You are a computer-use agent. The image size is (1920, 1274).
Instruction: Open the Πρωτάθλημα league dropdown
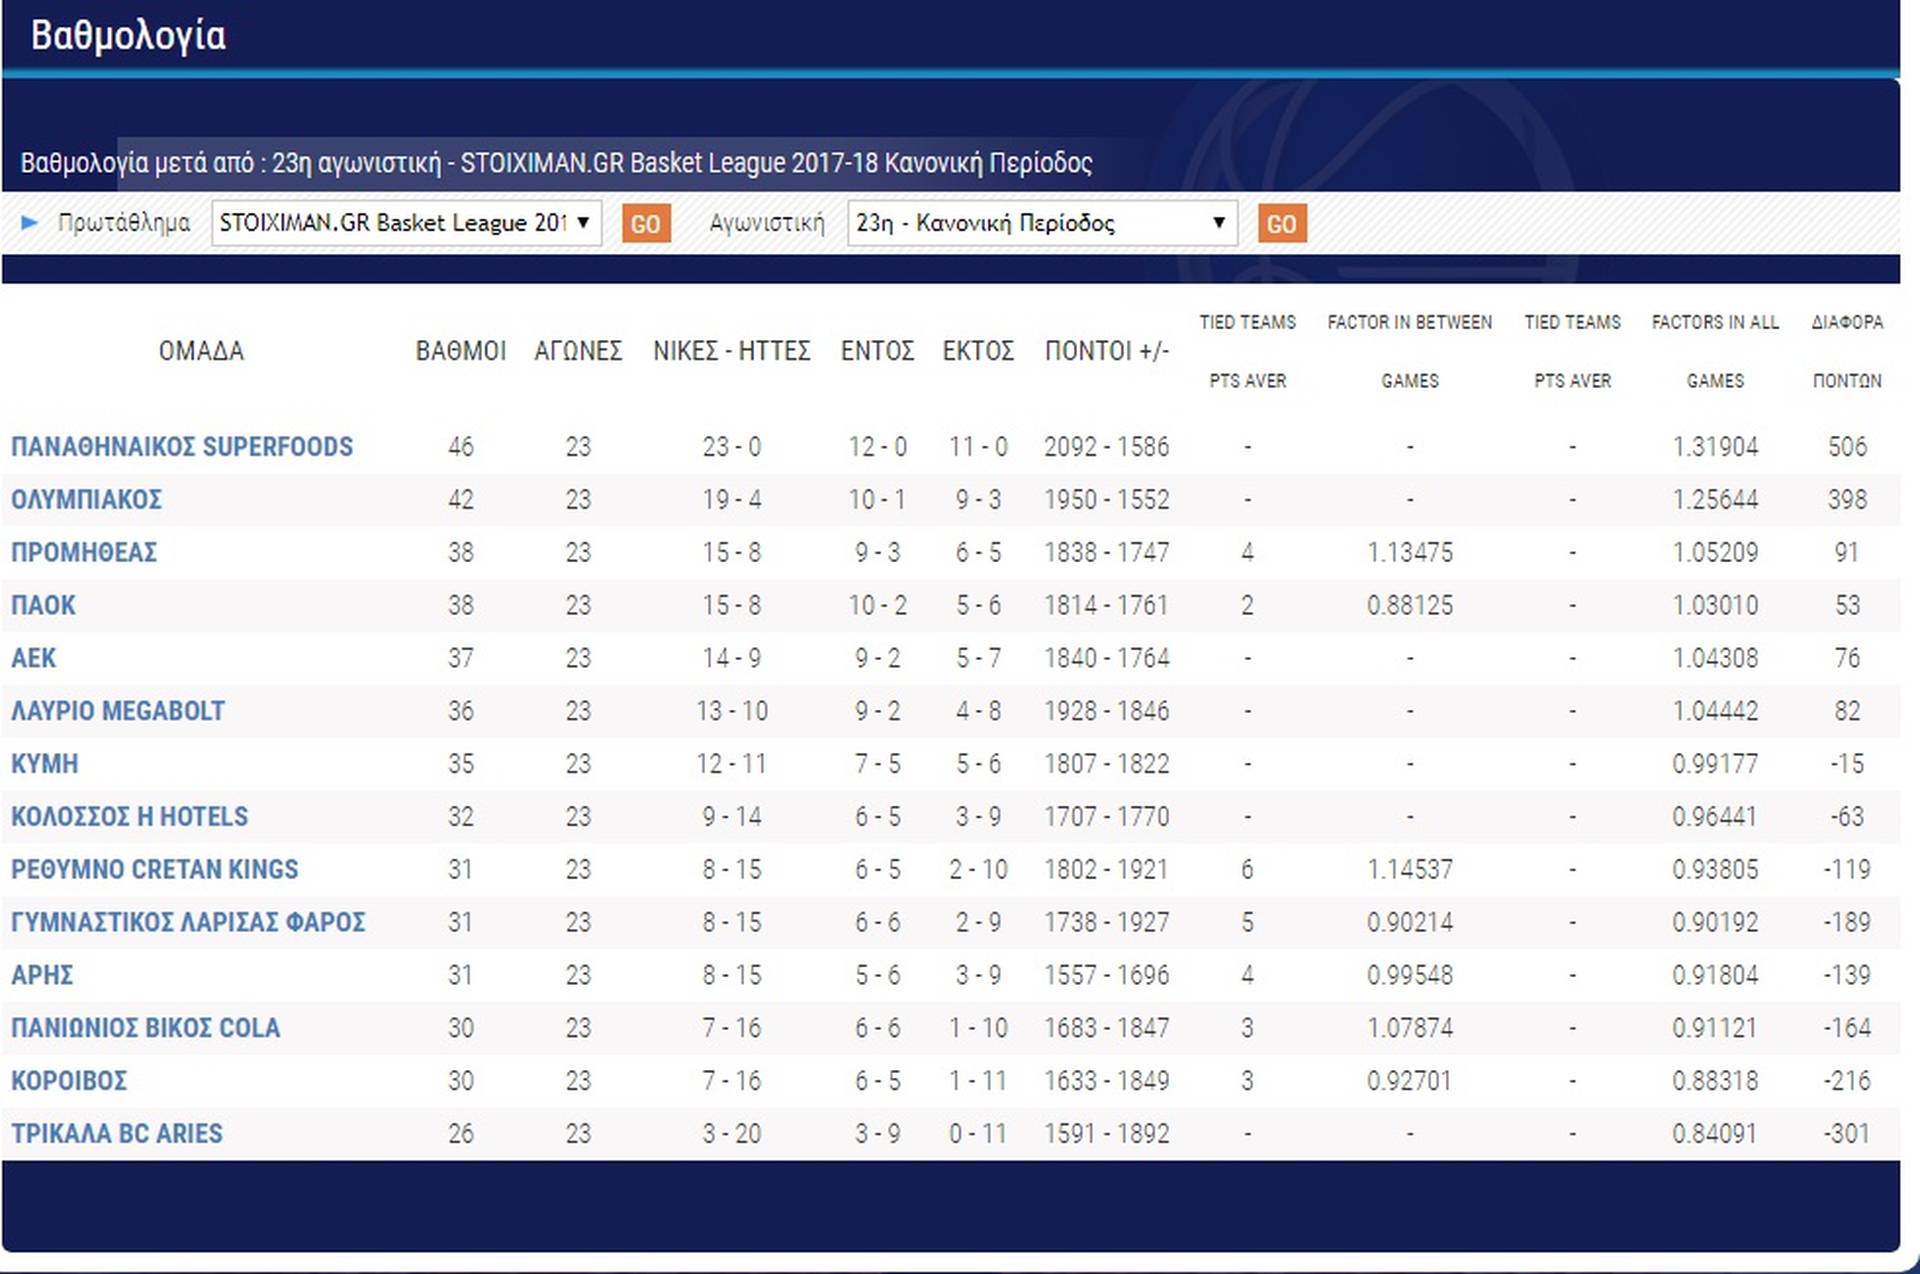[405, 223]
